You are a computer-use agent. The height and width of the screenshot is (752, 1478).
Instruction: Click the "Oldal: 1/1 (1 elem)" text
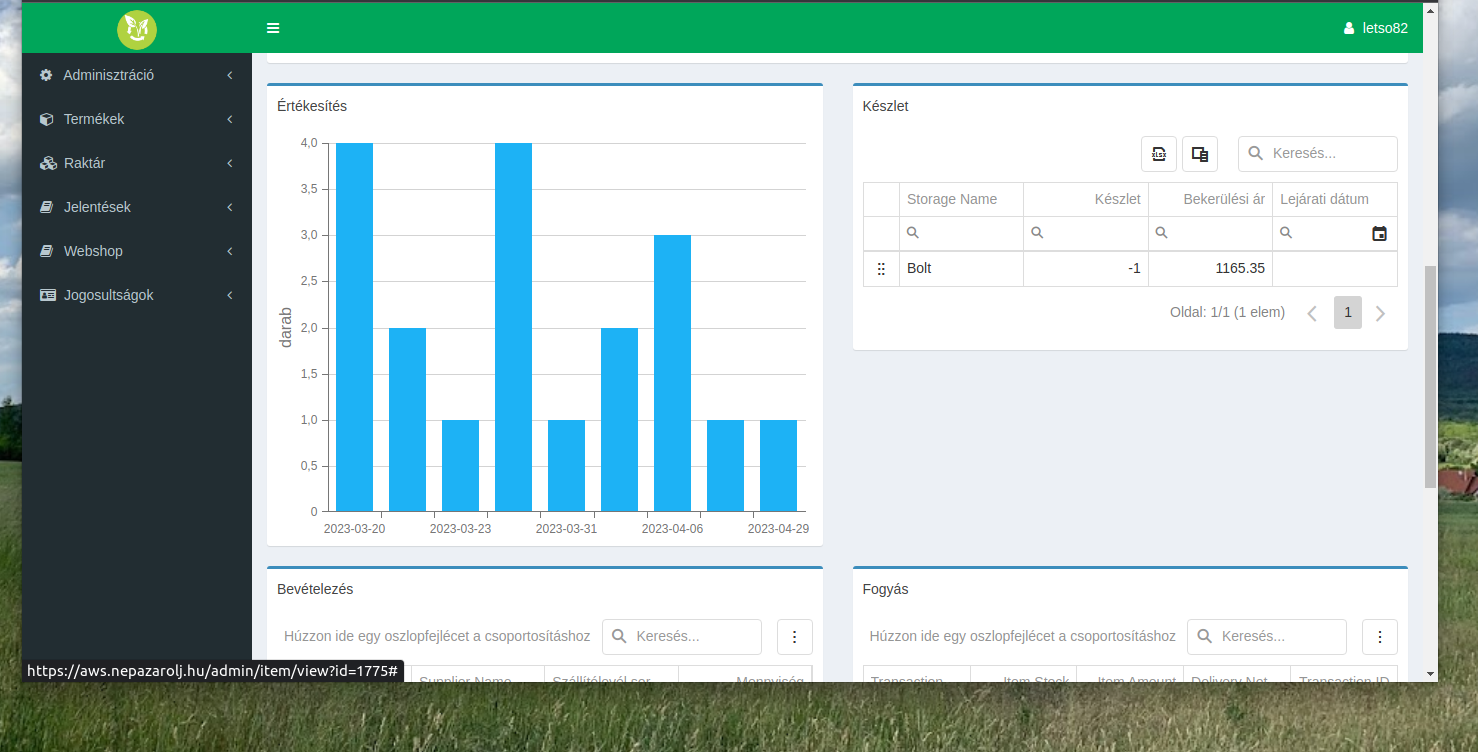[x=1227, y=312]
